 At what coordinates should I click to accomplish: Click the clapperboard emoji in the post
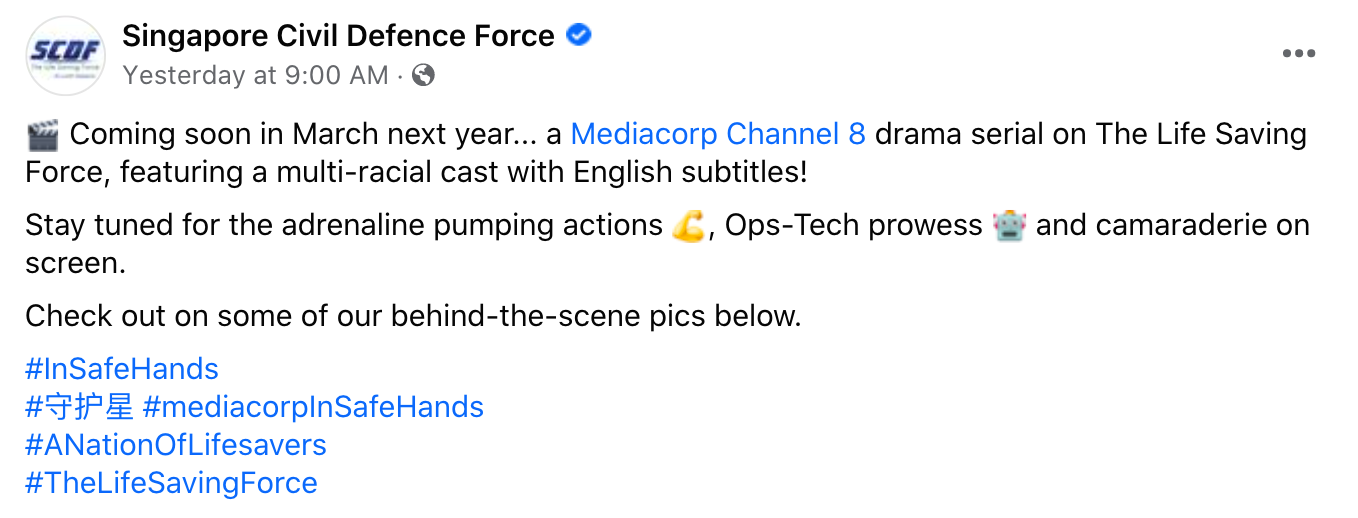pyautogui.click(x=42, y=135)
